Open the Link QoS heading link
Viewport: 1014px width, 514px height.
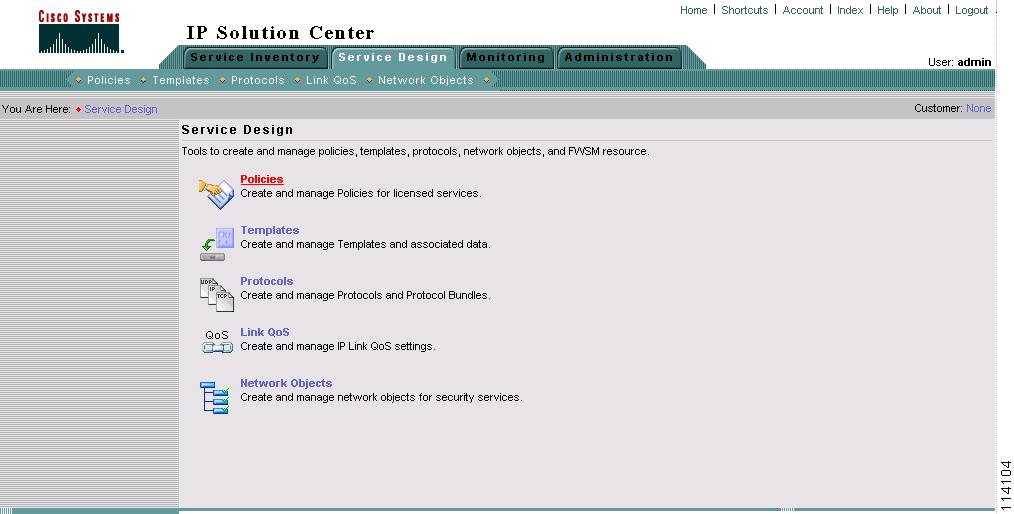264,332
